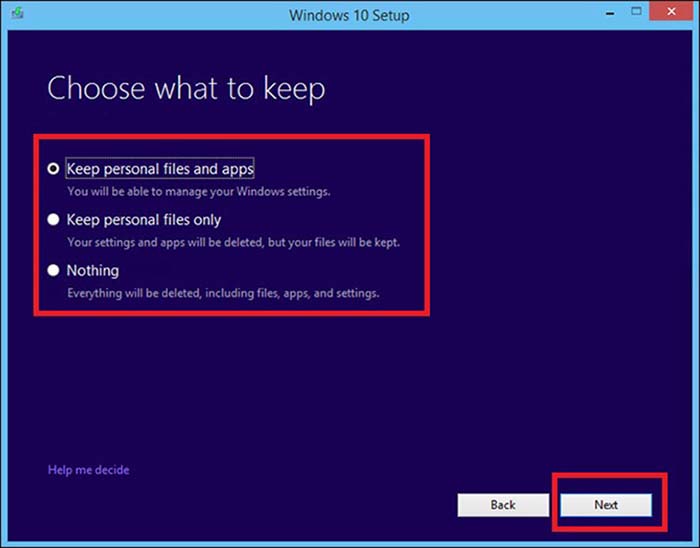This screenshot has width=700, height=548.
Task: Click the Windows 10 Setup title bar icon
Action: (x=15, y=15)
